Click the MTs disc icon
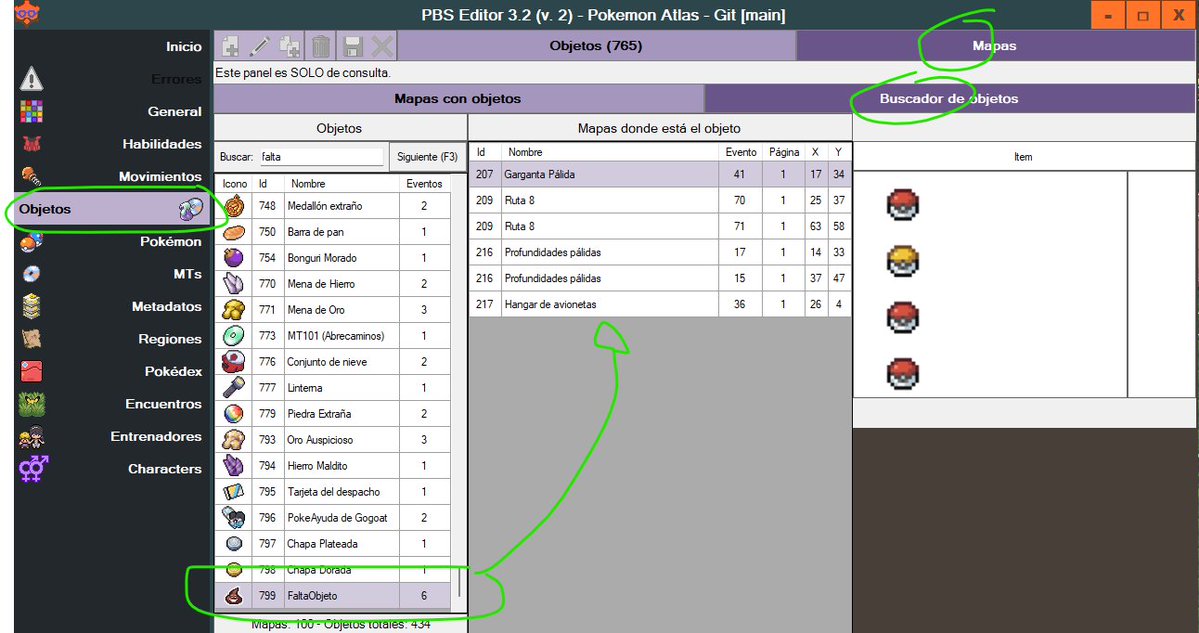Viewport: 1199px width, 633px height. coord(31,274)
